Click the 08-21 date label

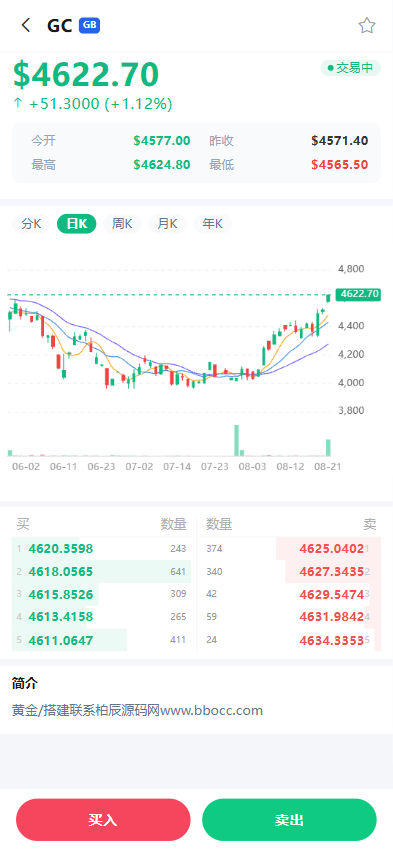click(x=327, y=466)
